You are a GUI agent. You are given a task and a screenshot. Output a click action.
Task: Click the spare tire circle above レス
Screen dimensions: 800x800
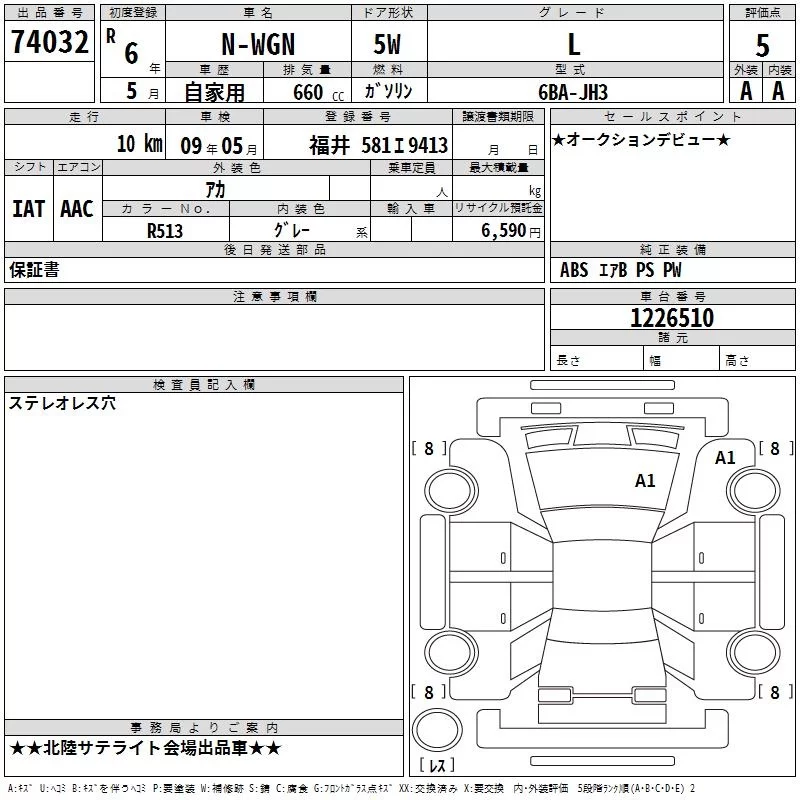coord(437,730)
